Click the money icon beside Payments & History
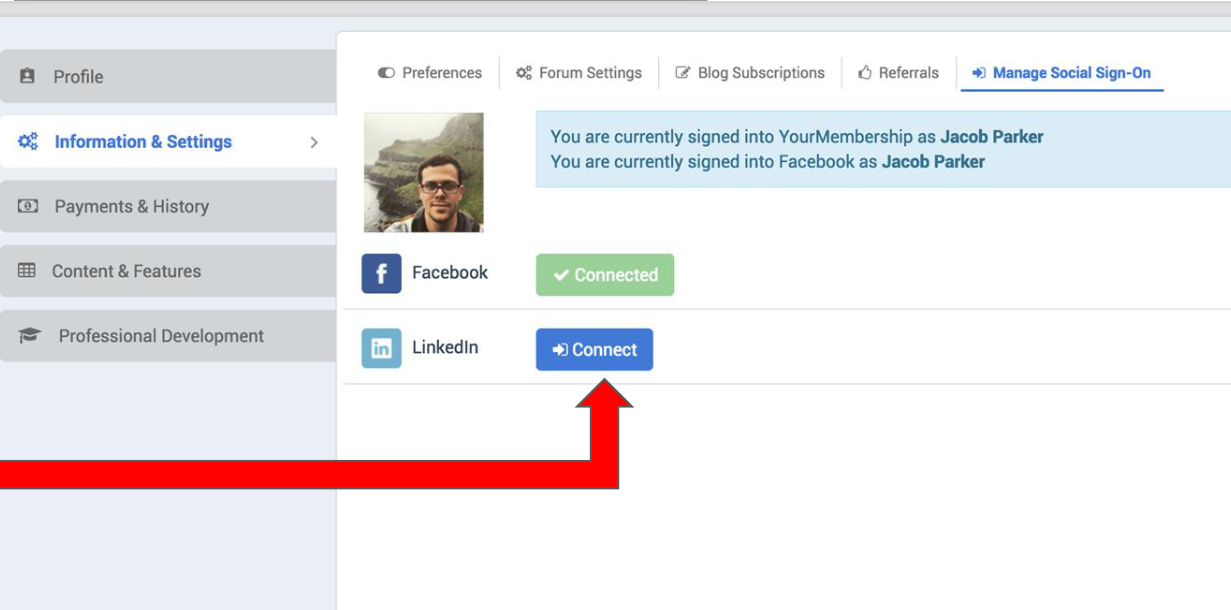1231x610 pixels. [28, 206]
